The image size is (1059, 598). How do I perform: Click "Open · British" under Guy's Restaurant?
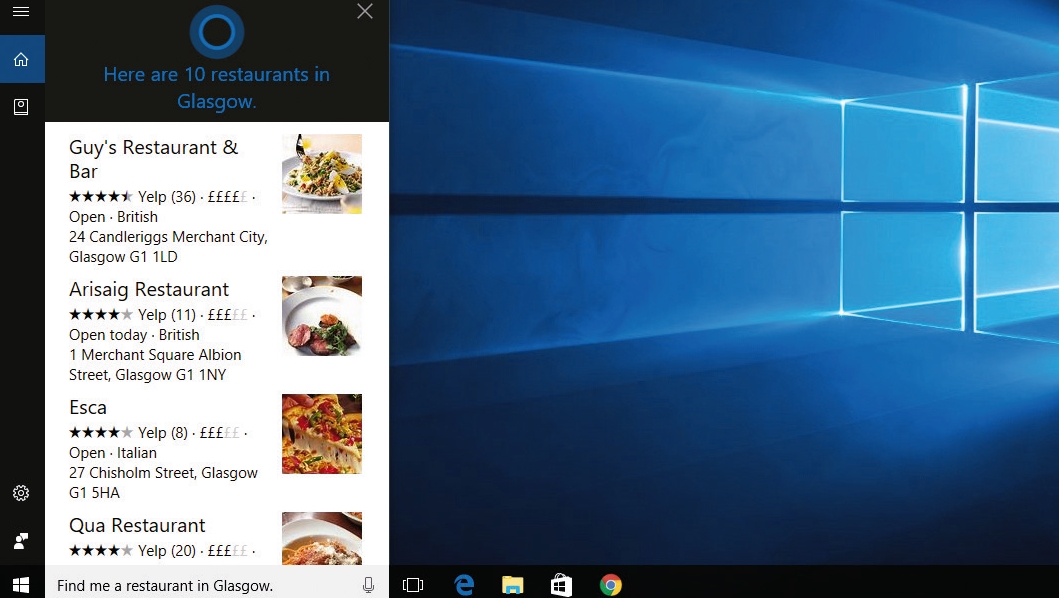(x=113, y=217)
